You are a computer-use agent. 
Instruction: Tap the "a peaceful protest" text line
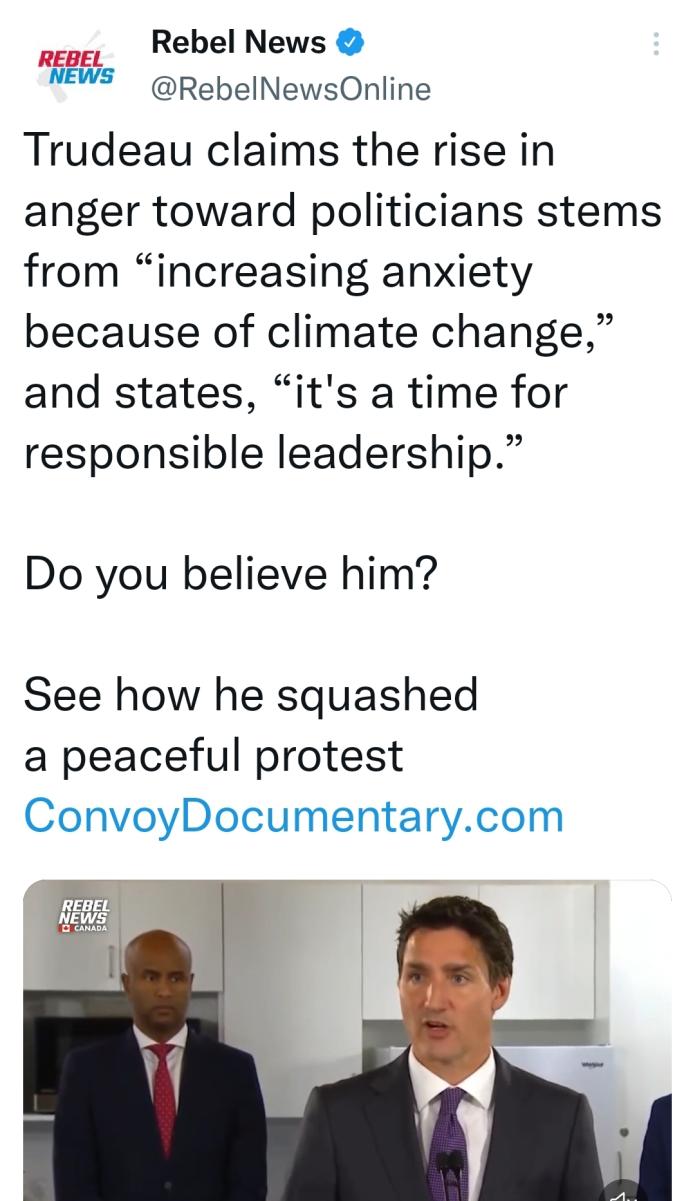[213, 755]
